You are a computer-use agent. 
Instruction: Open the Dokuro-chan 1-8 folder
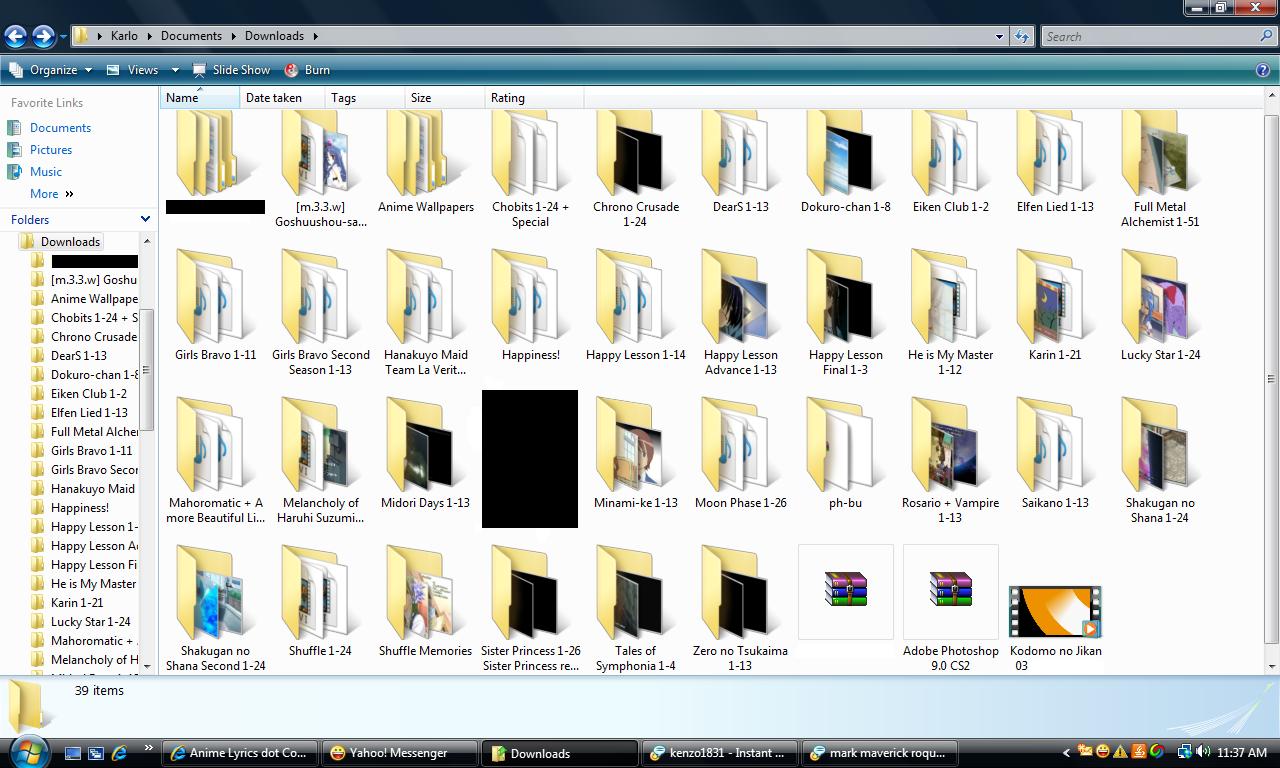(x=845, y=162)
